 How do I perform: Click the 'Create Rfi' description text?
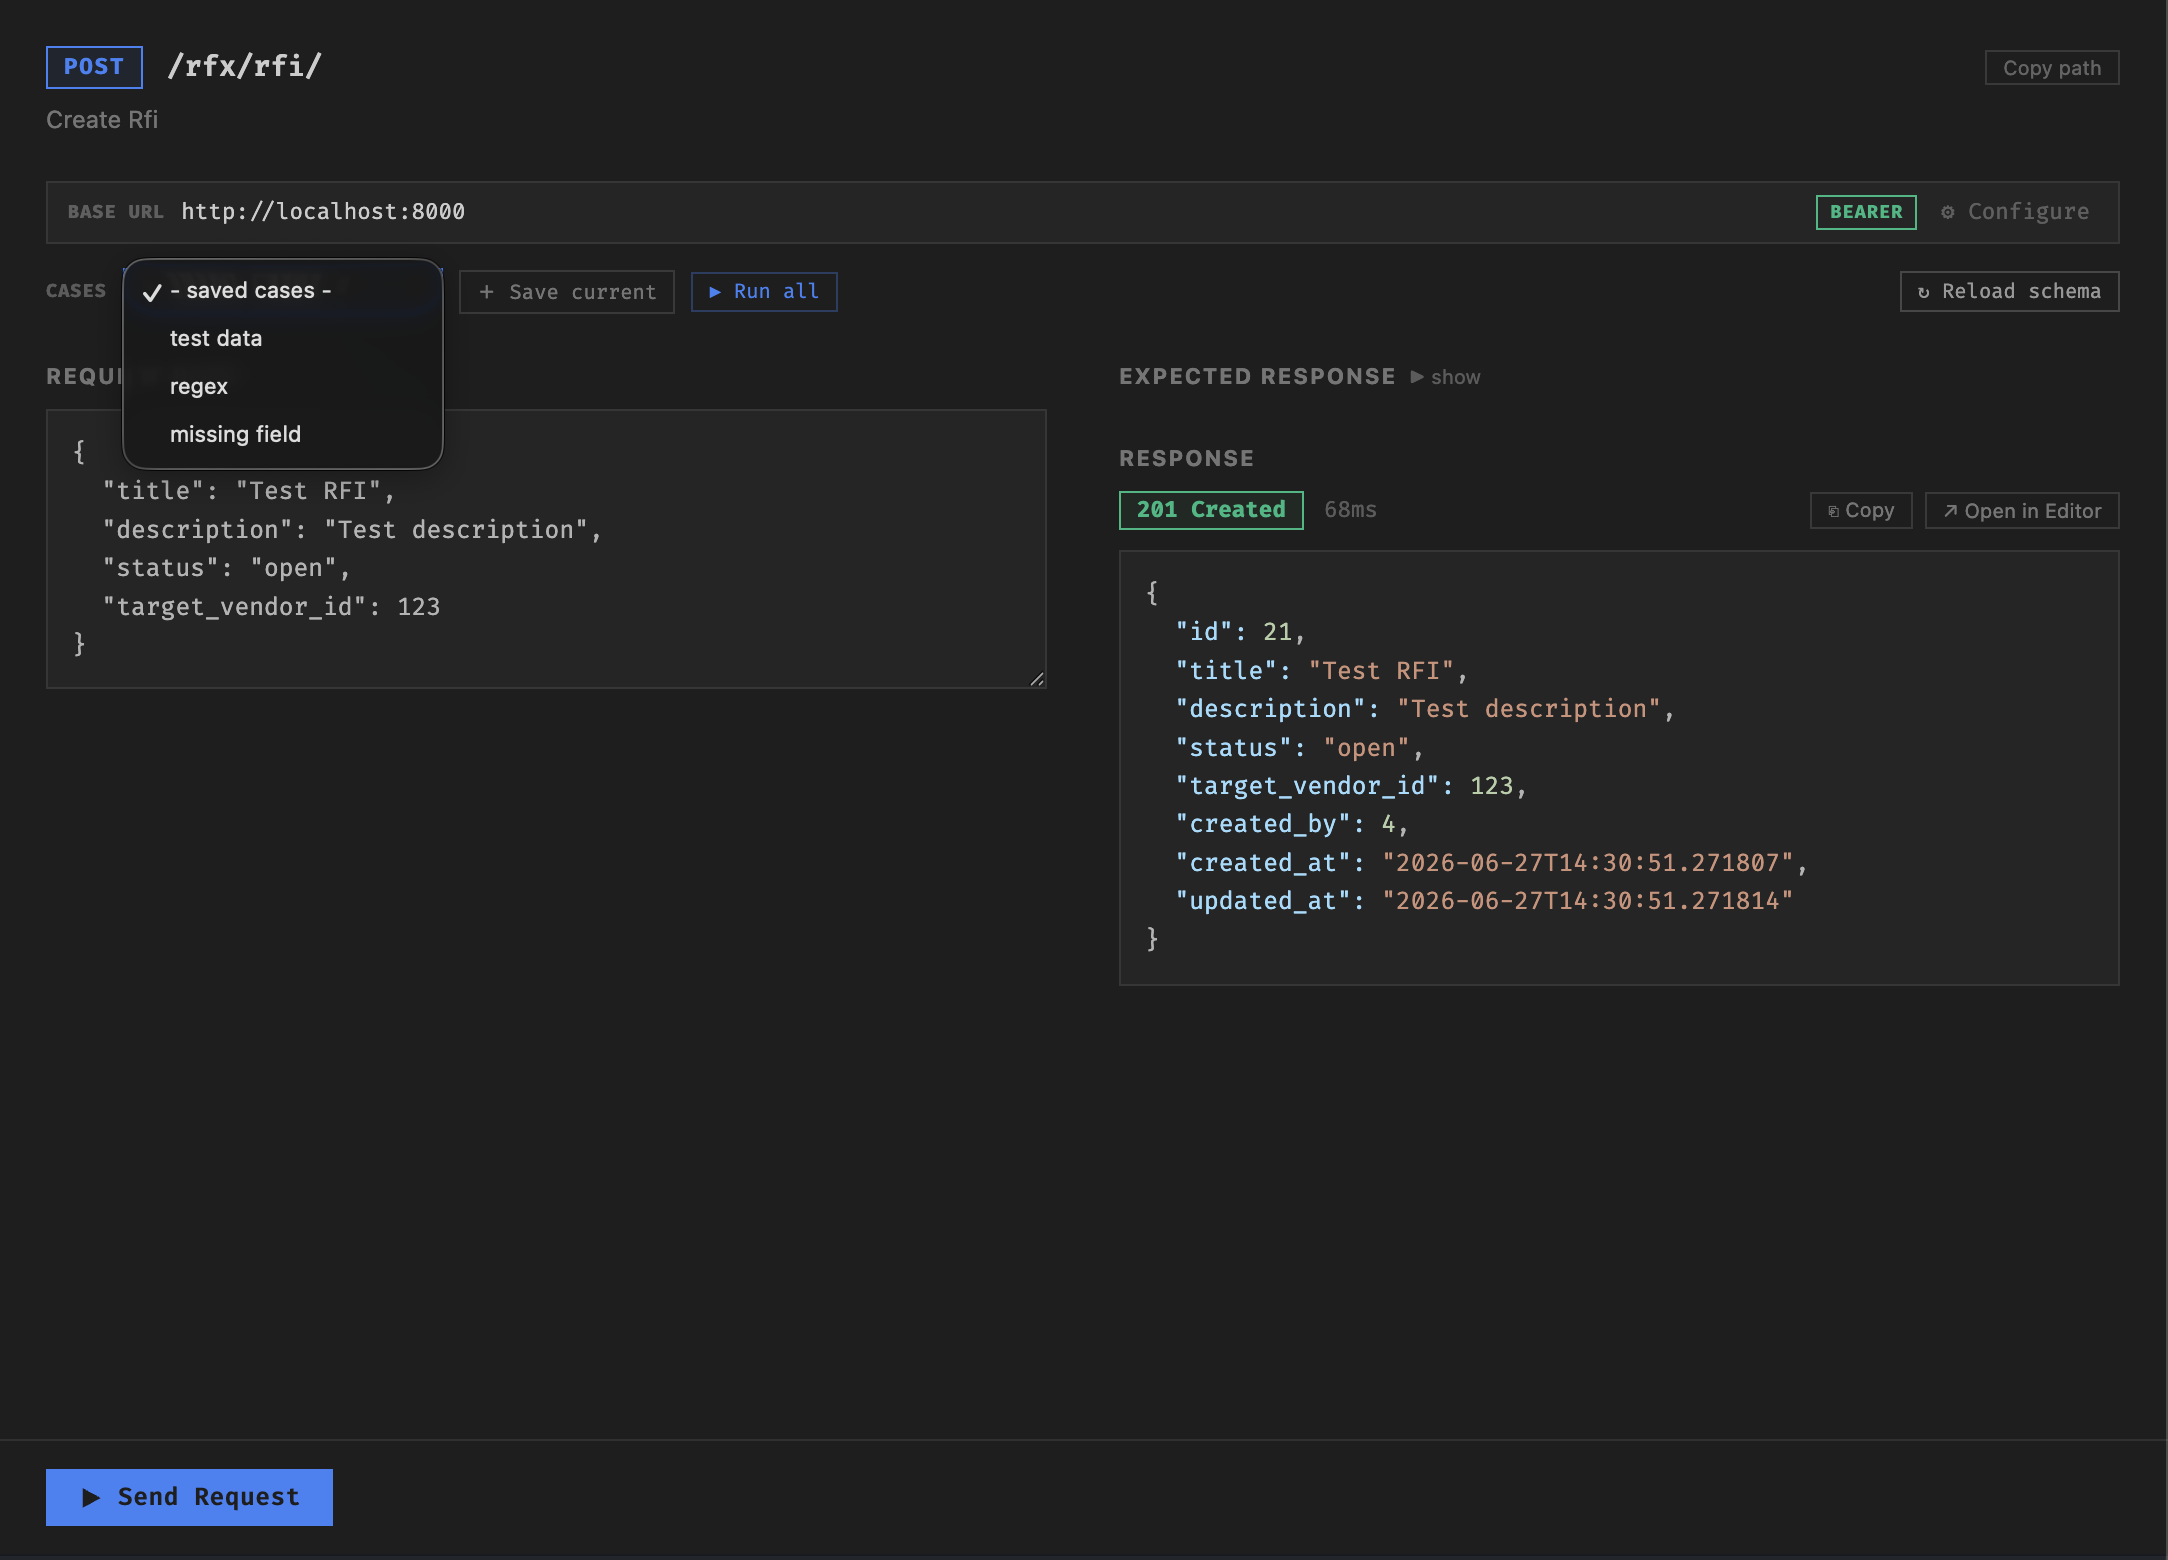[x=102, y=120]
